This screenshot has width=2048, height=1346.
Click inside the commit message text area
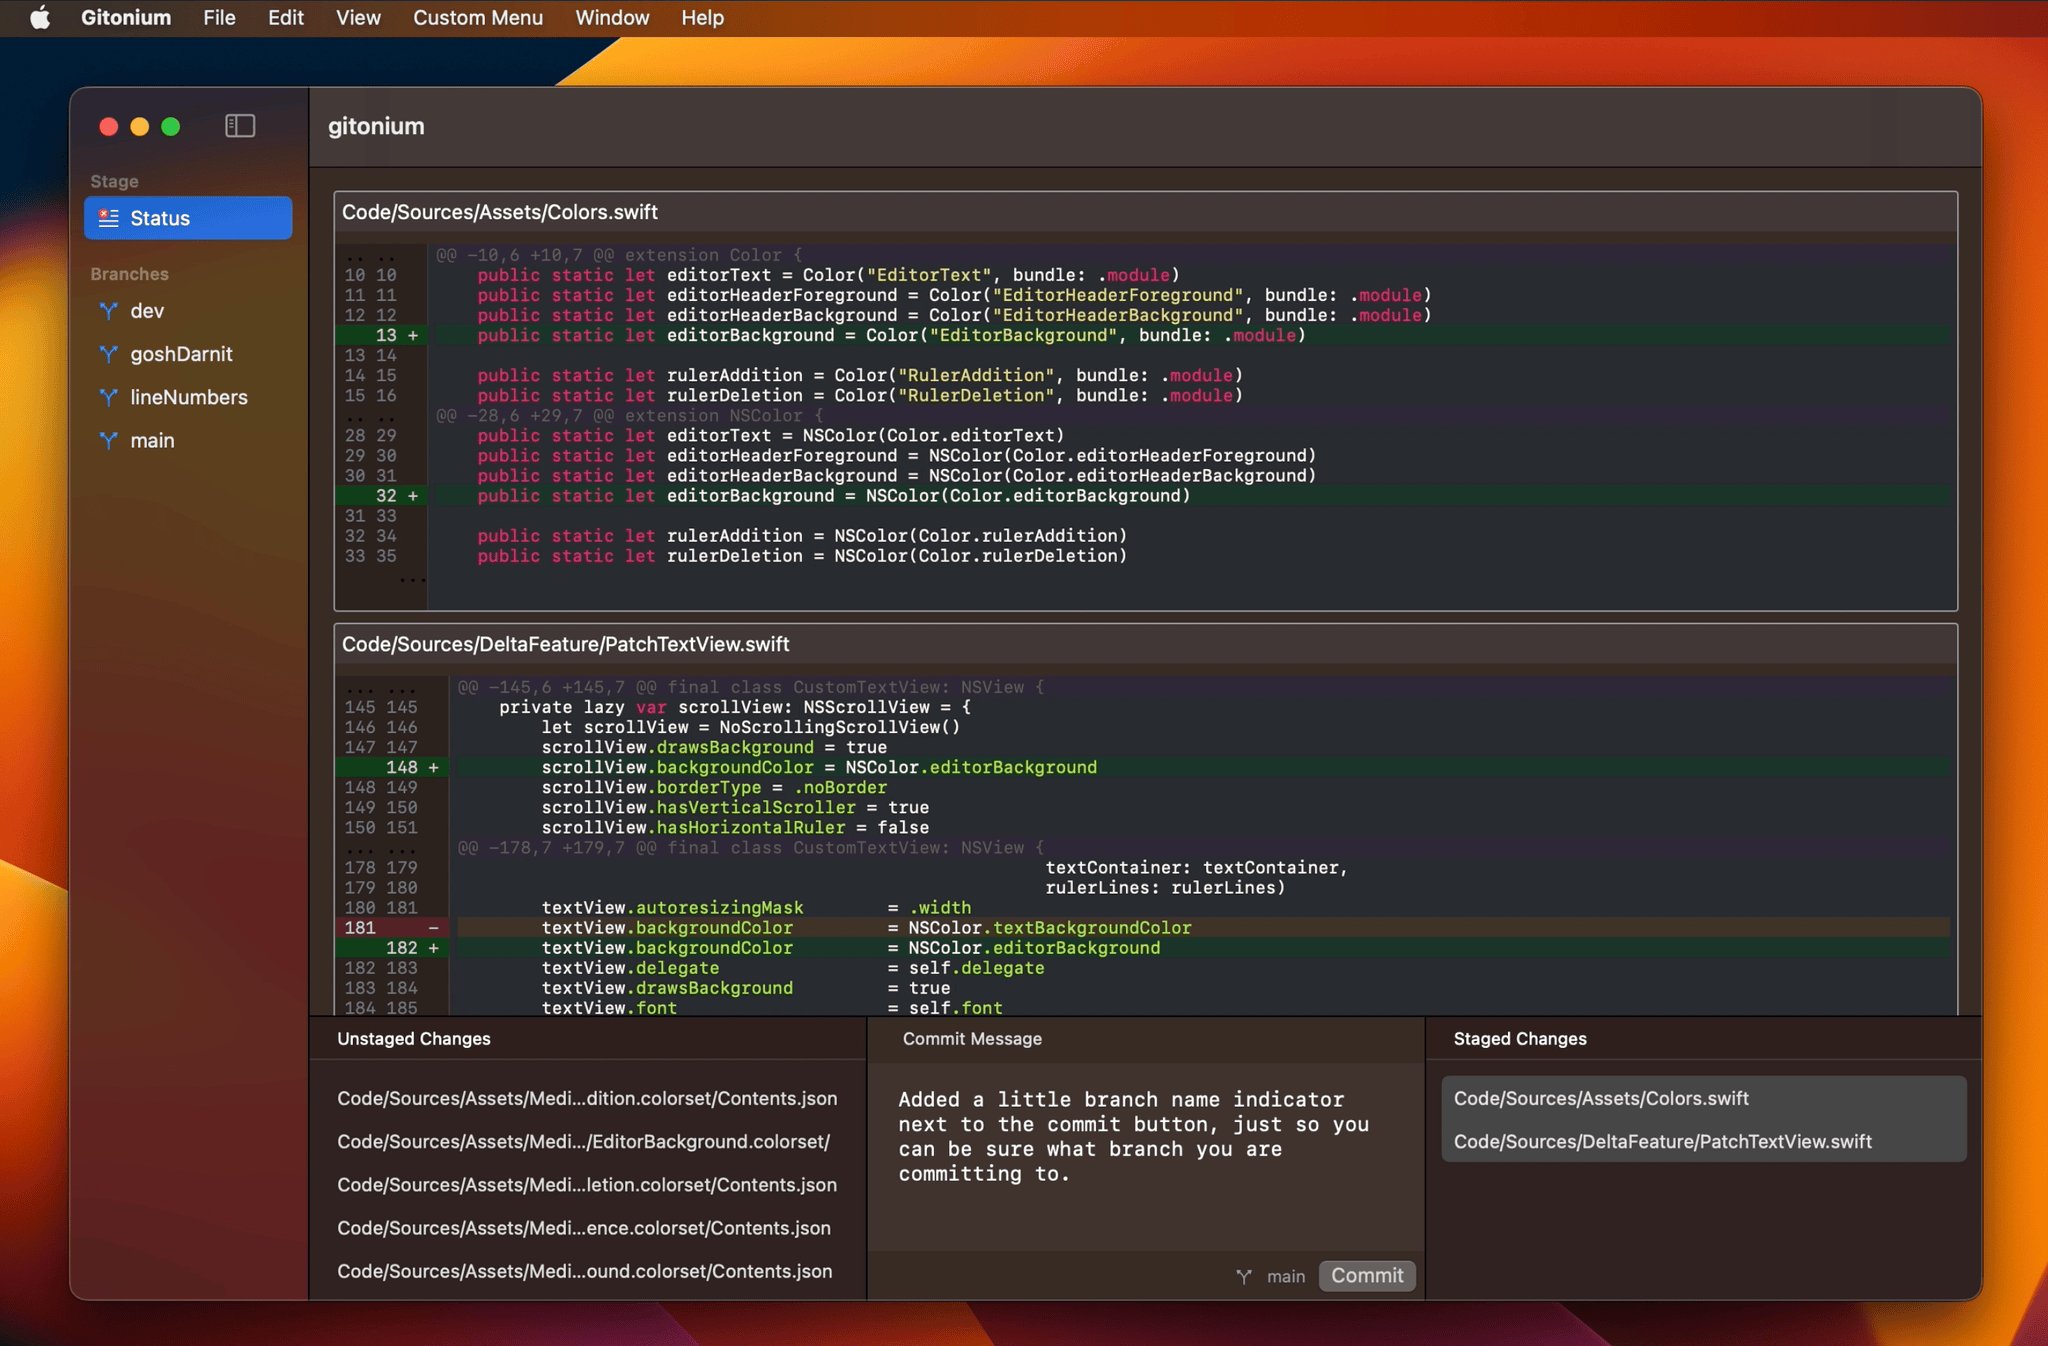(x=1145, y=1156)
